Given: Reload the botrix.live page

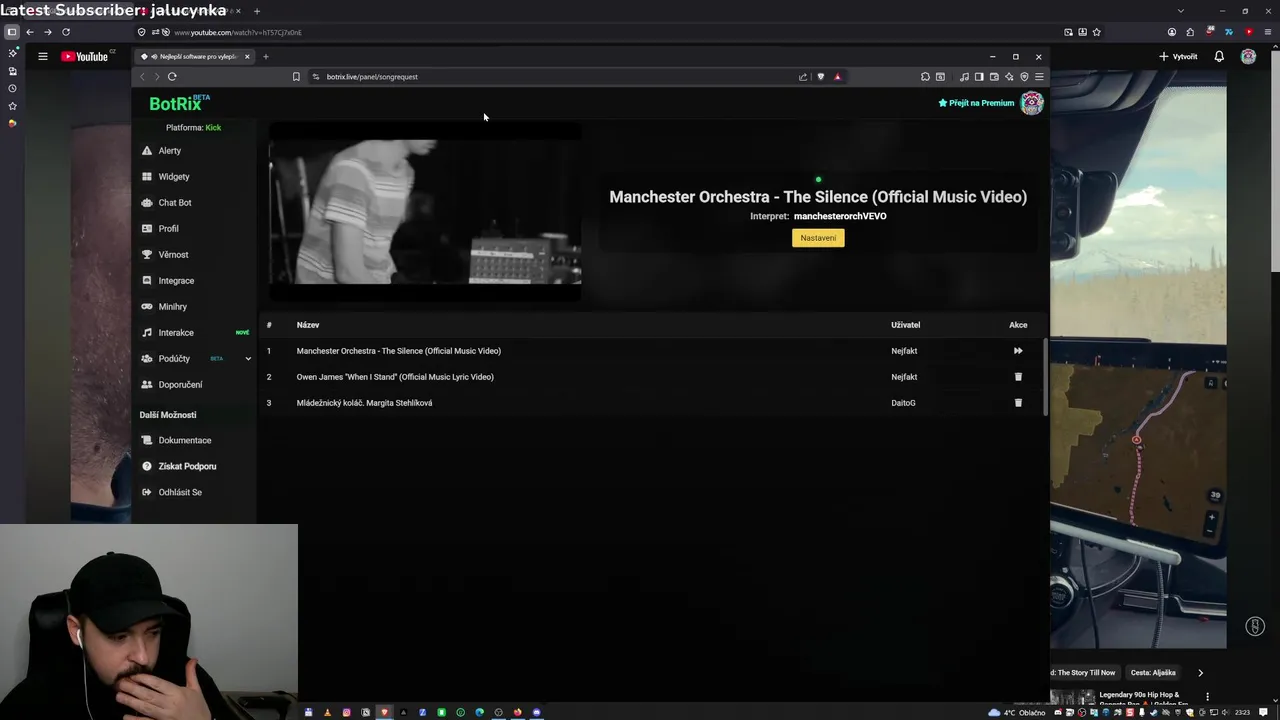Looking at the screenshot, I should (172, 77).
